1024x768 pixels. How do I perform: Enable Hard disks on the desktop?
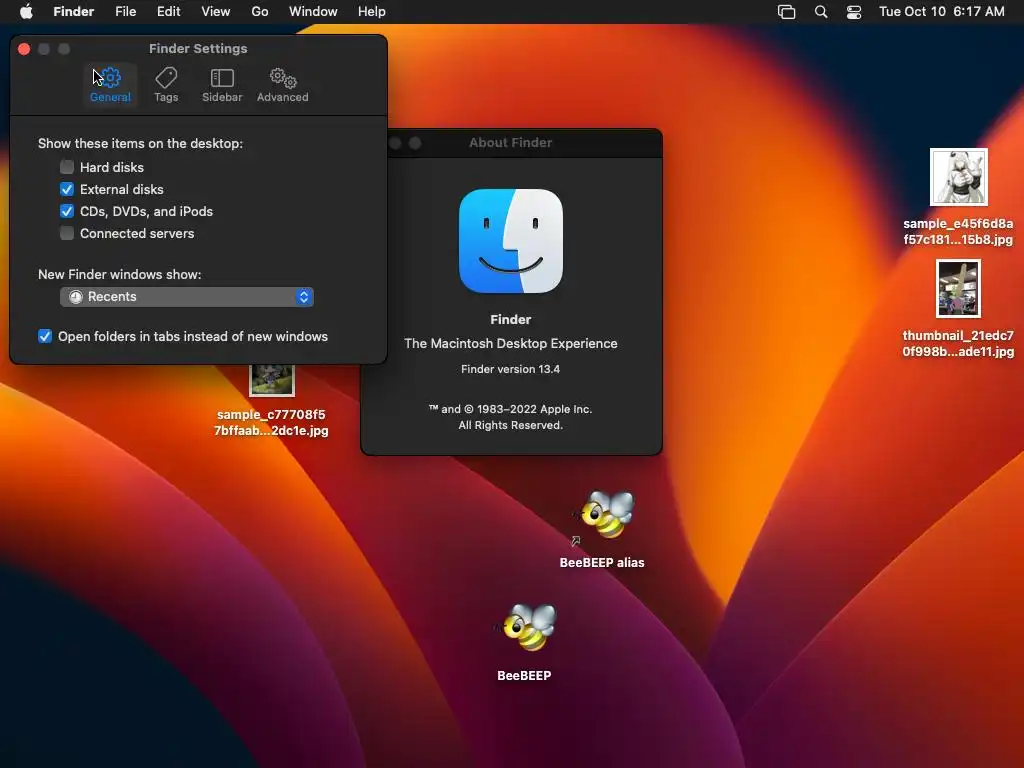point(67,167)
